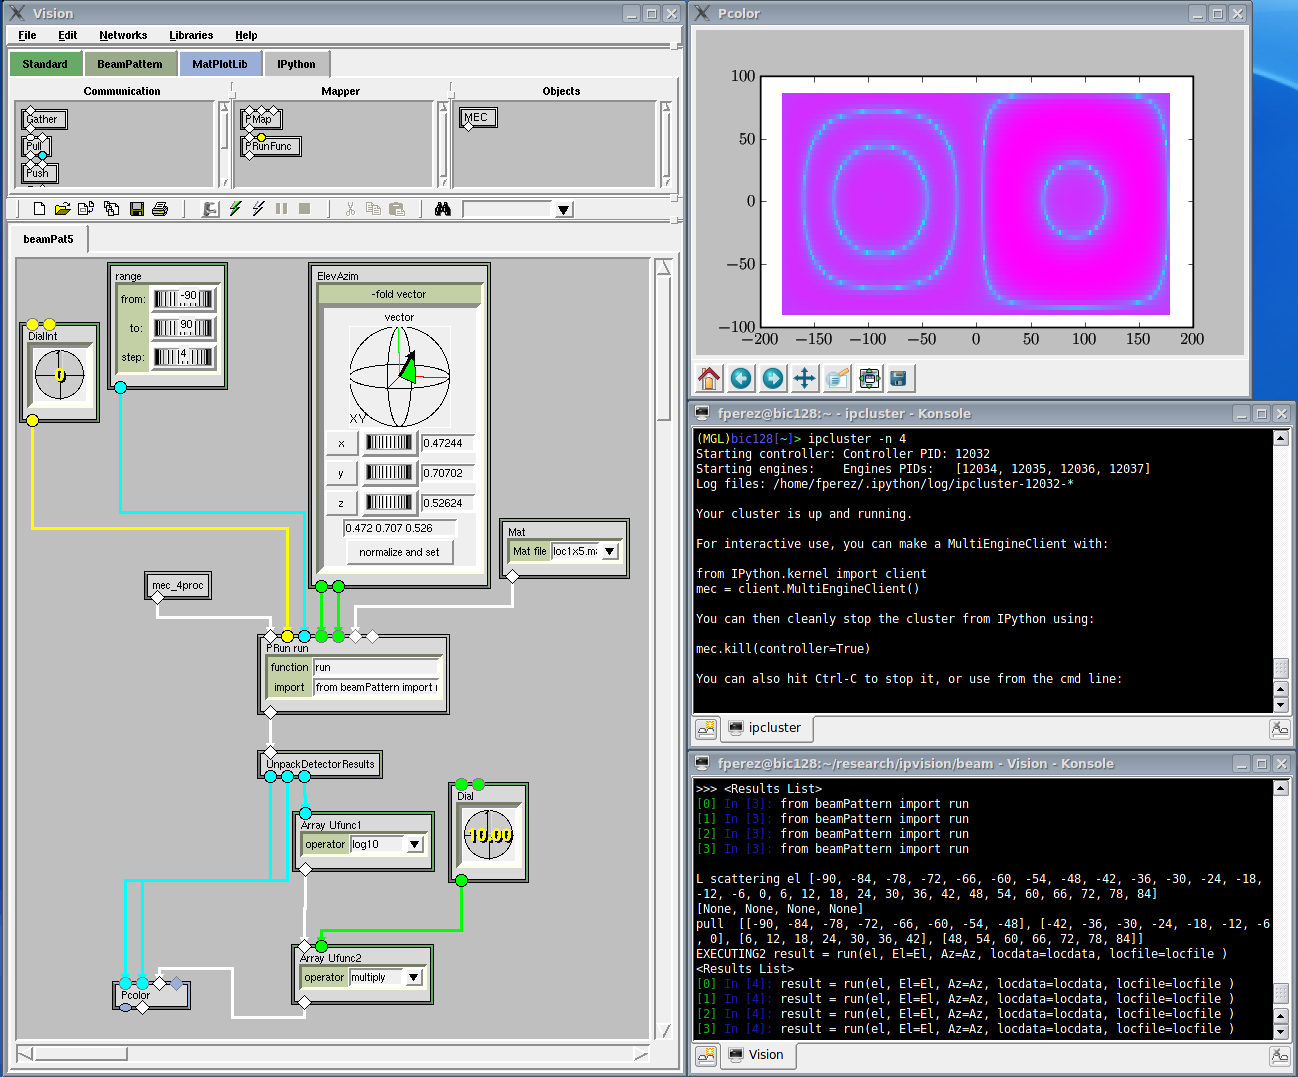Click the PRun function field containing 'run'

376,667
